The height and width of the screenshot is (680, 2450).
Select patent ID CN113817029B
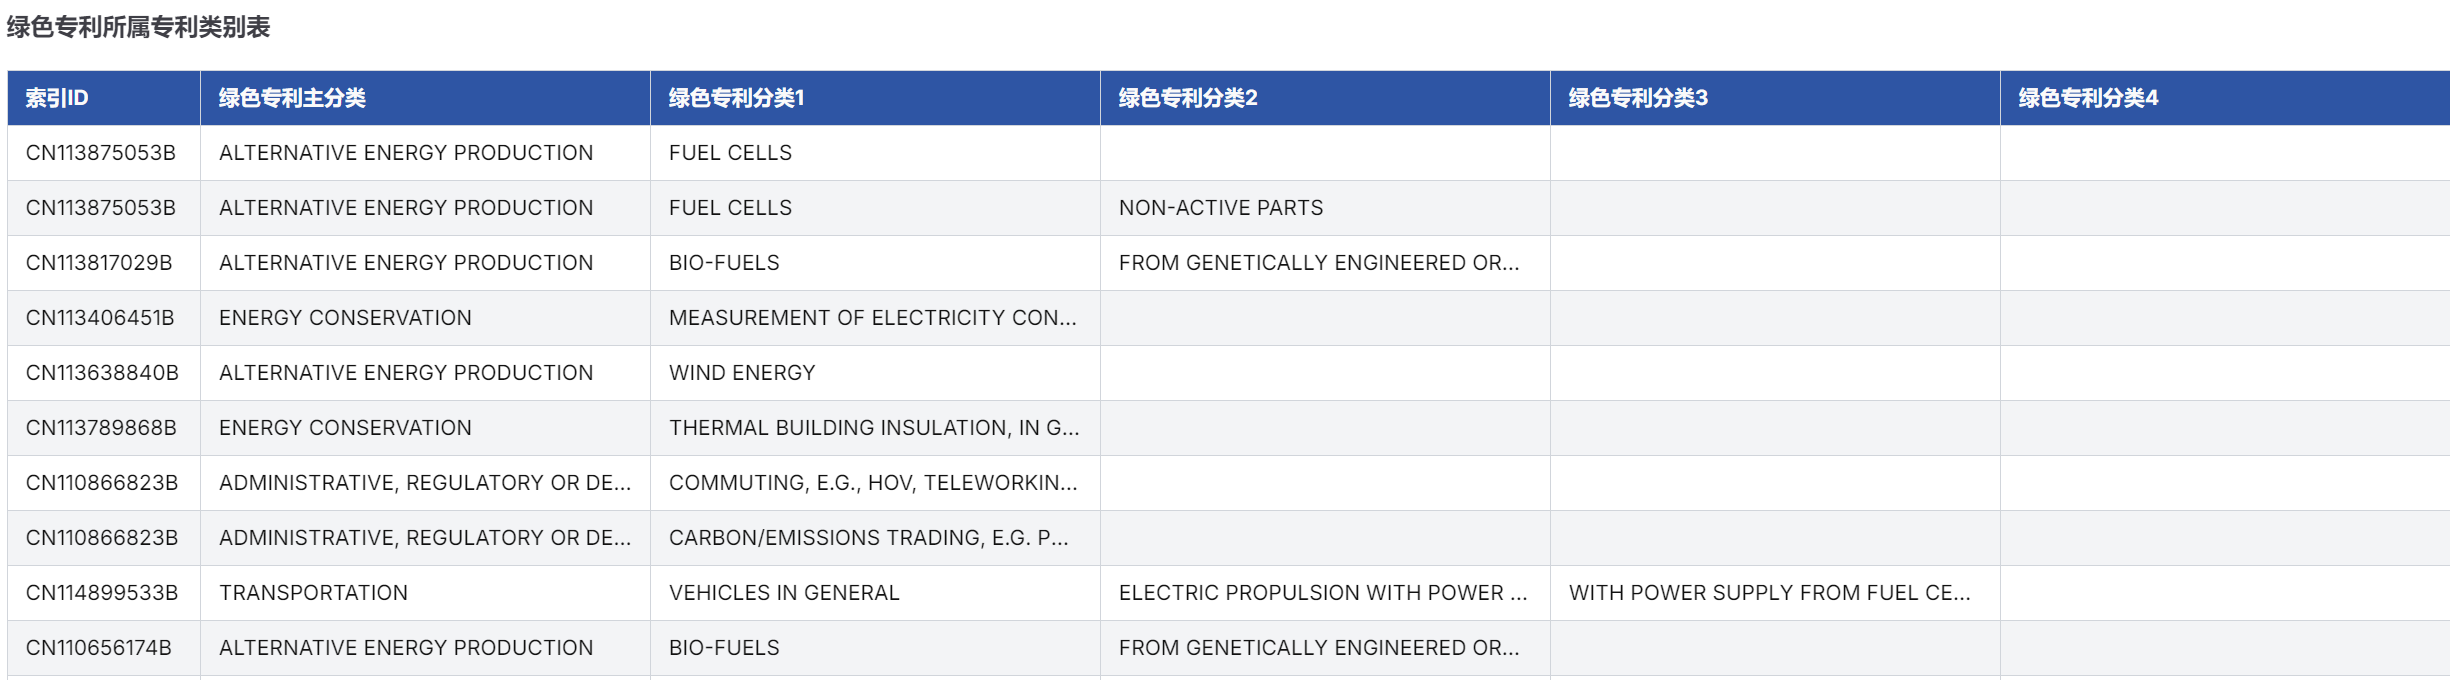click(99, 263)
